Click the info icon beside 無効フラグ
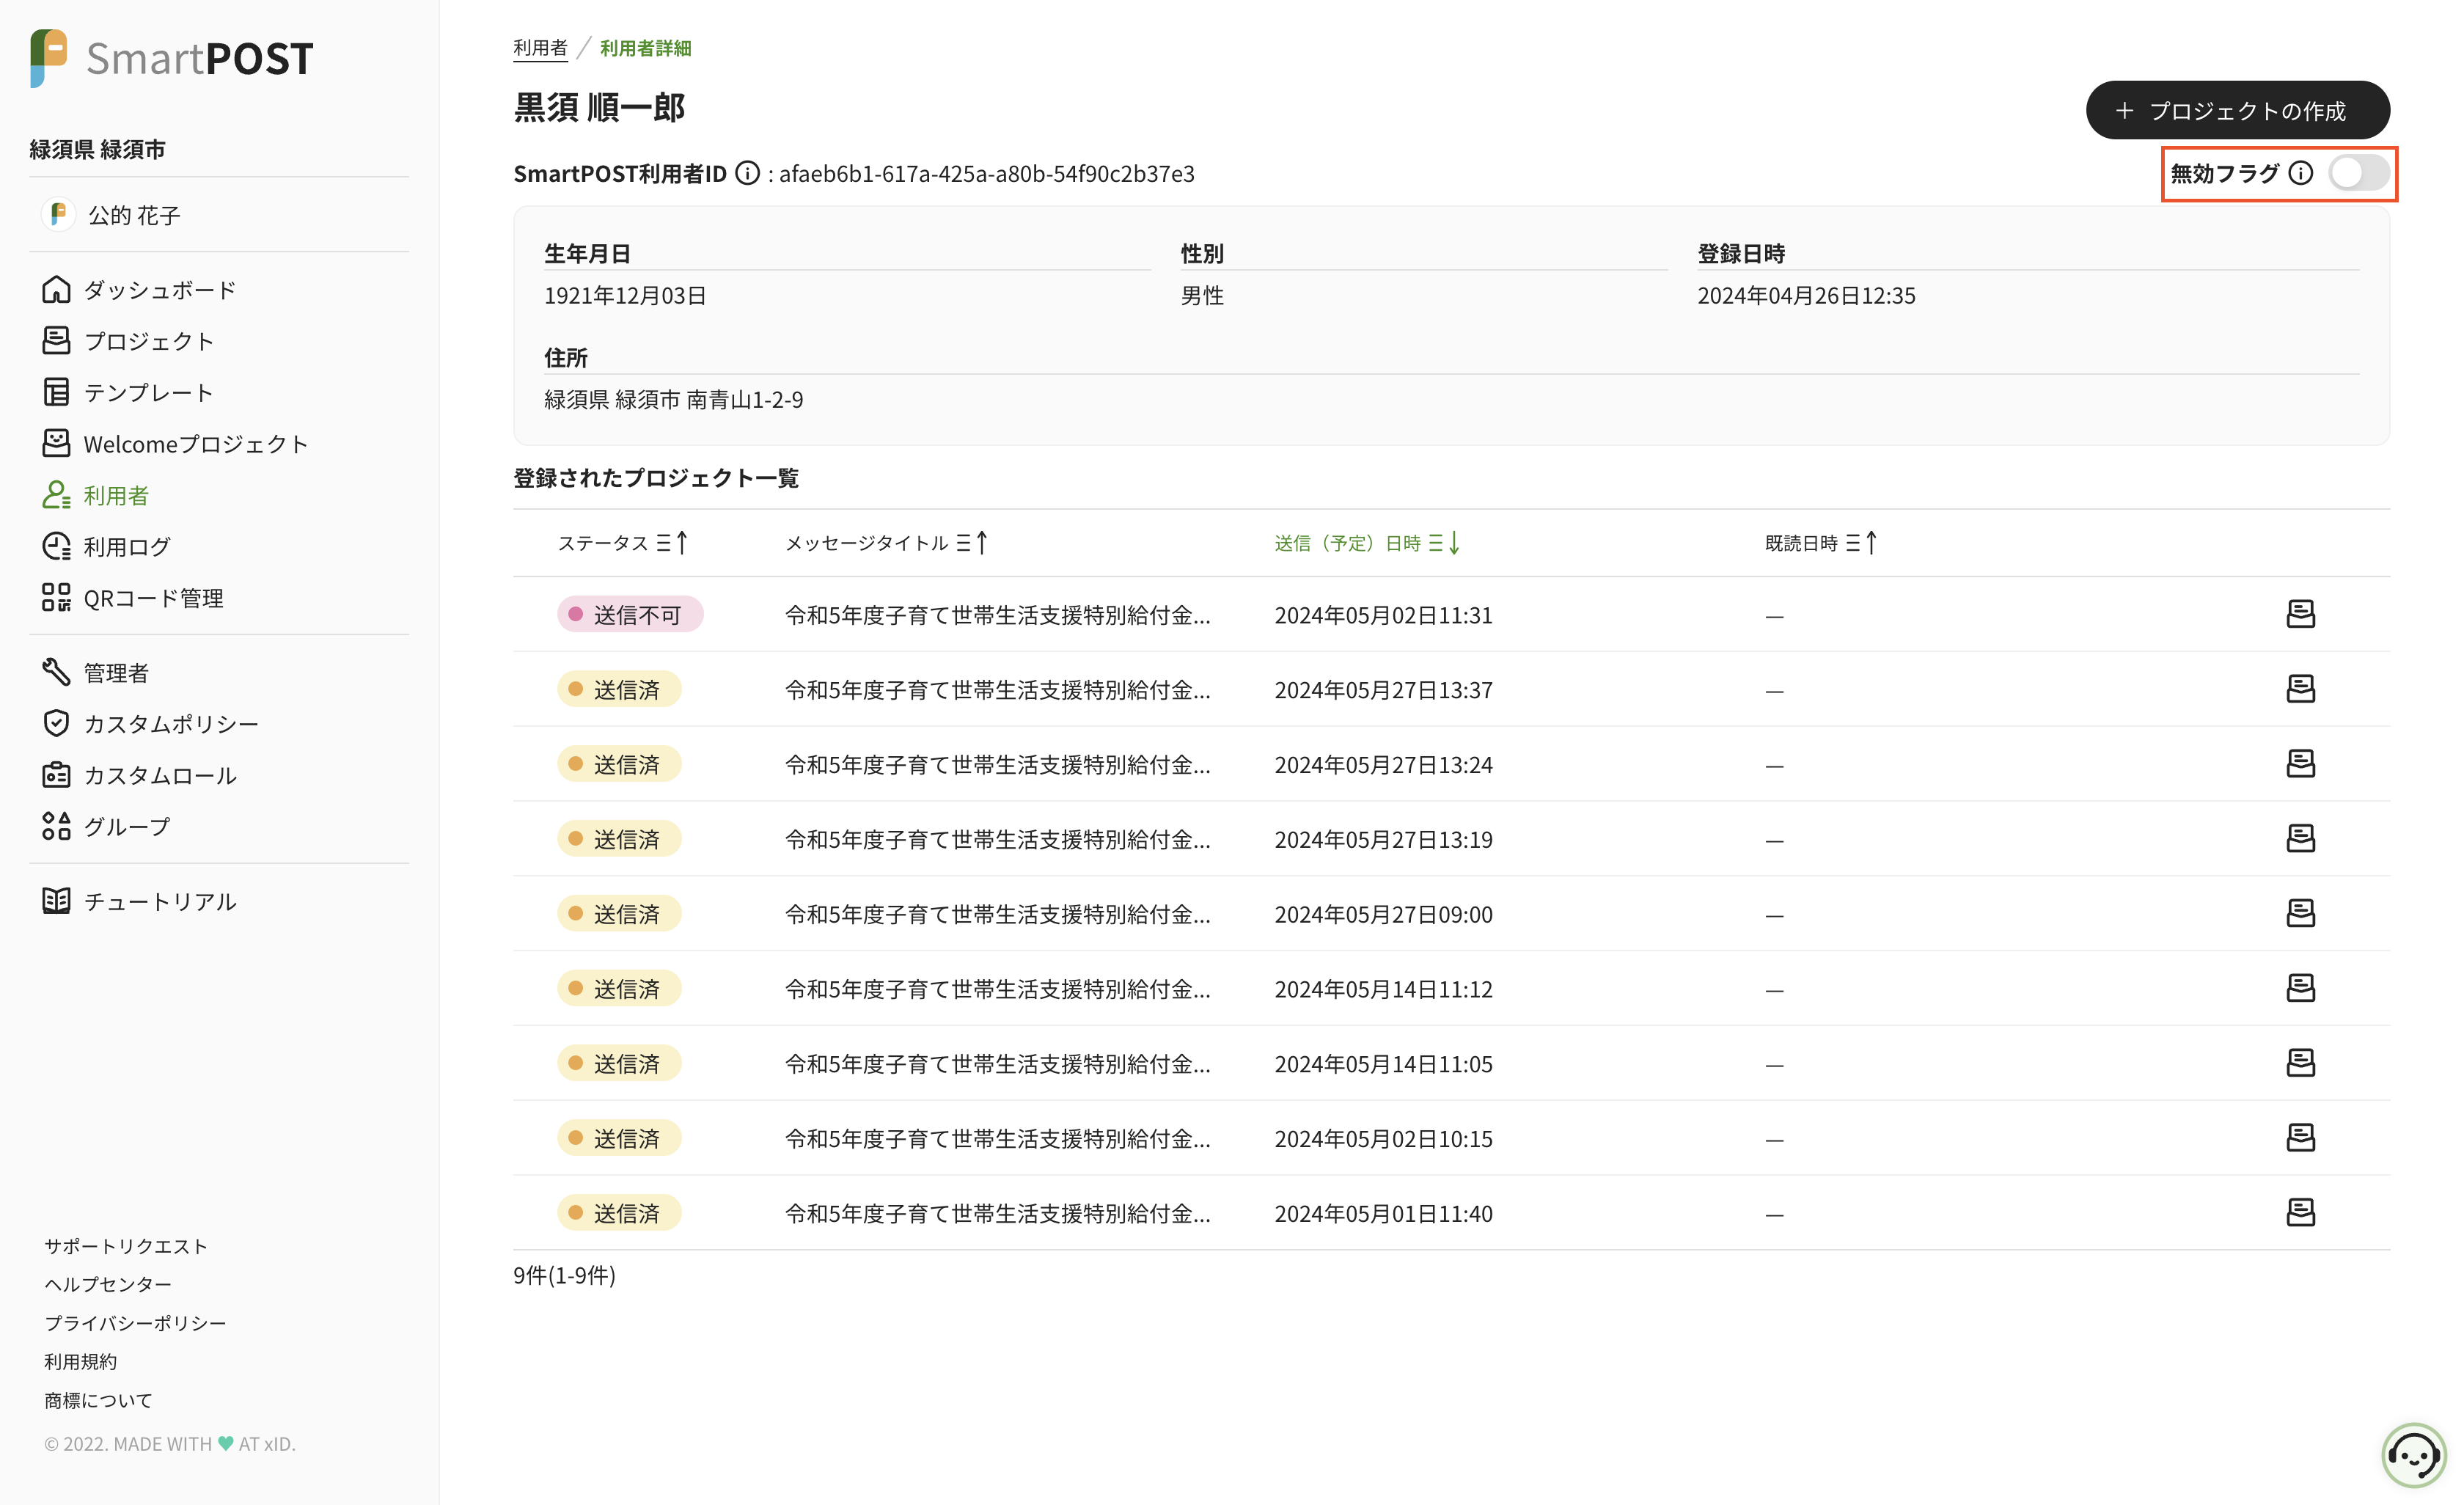The image size is (2464, 1505). pyautogui.click(x=2301, y=173)
